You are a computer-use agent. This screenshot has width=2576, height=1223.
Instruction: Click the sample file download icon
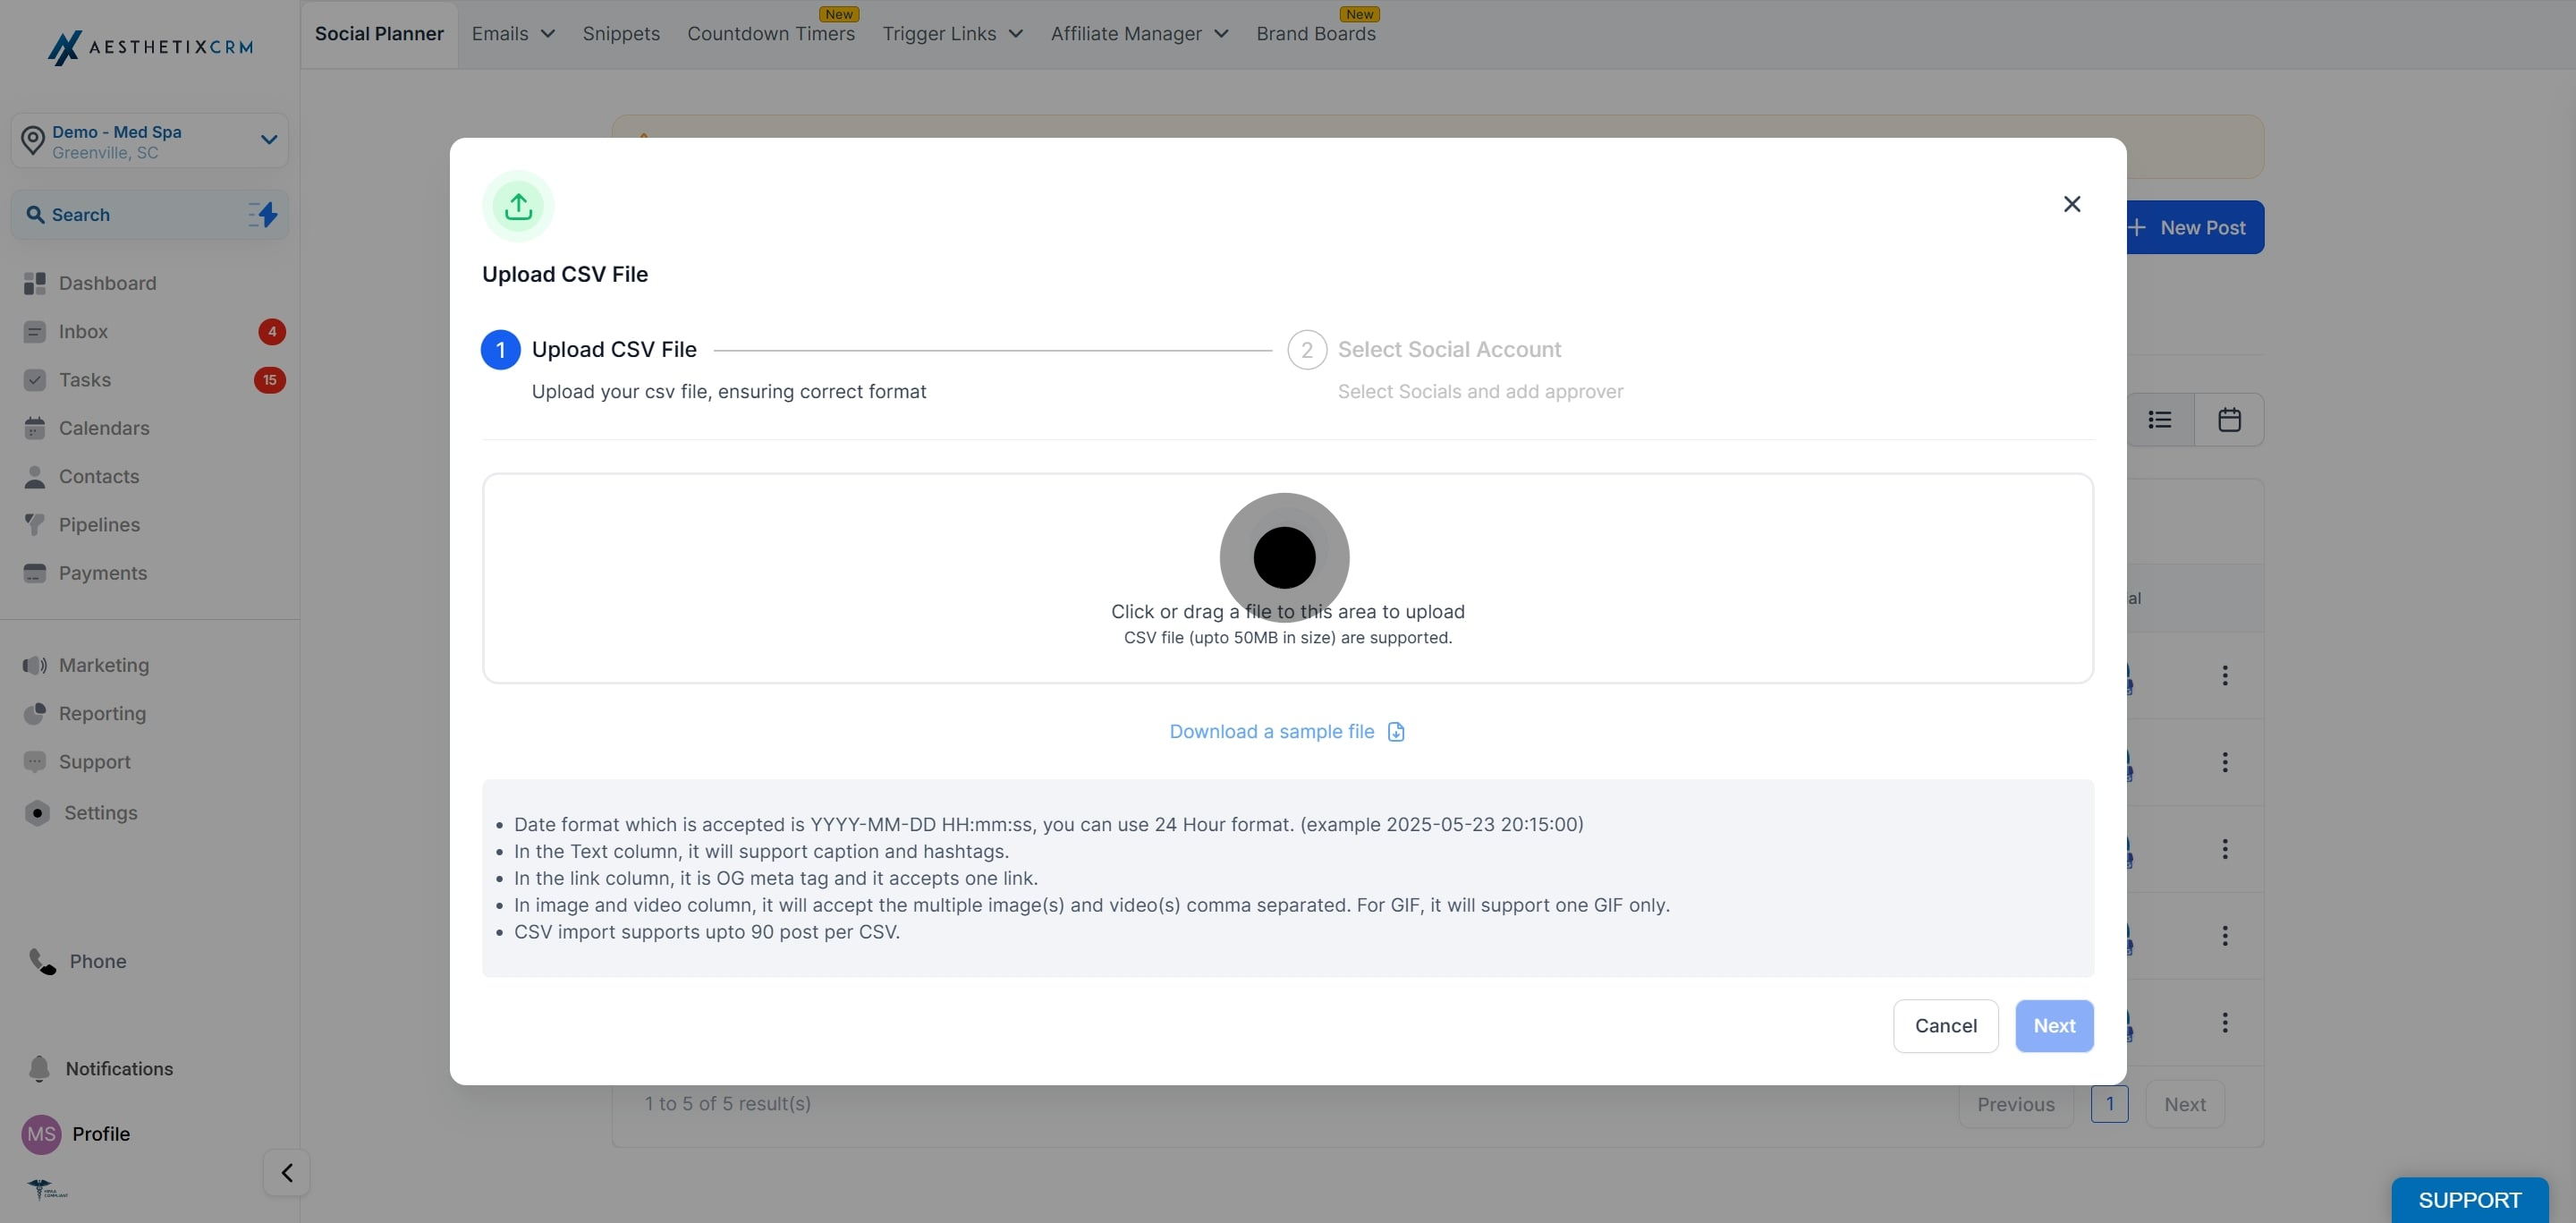(x=1396, y=732)
